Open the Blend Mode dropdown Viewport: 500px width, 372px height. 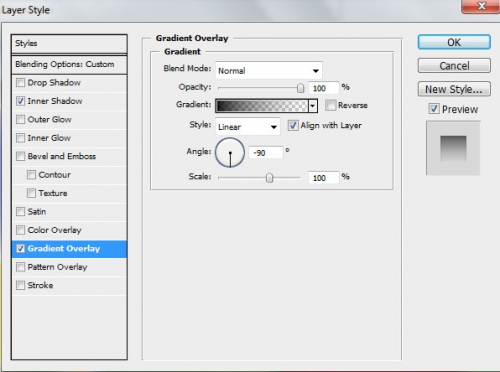click(x=269, y=70)
